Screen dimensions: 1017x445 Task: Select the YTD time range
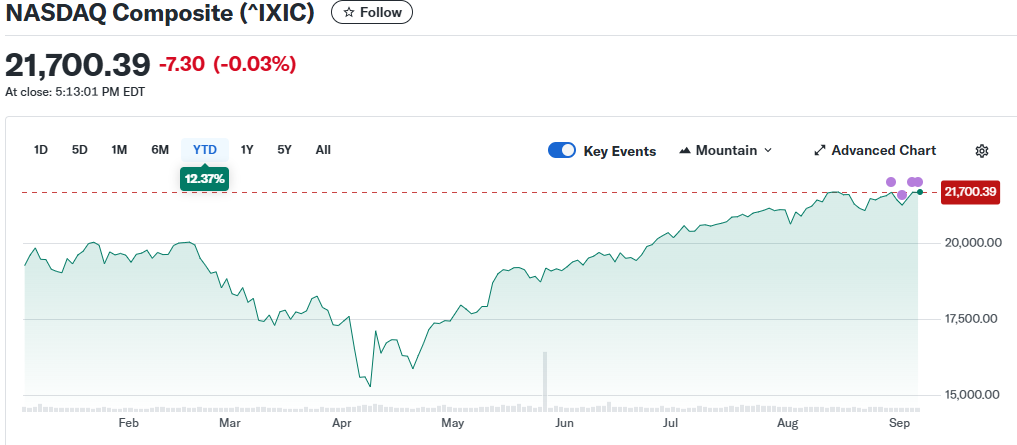click(x=205, y=150)
